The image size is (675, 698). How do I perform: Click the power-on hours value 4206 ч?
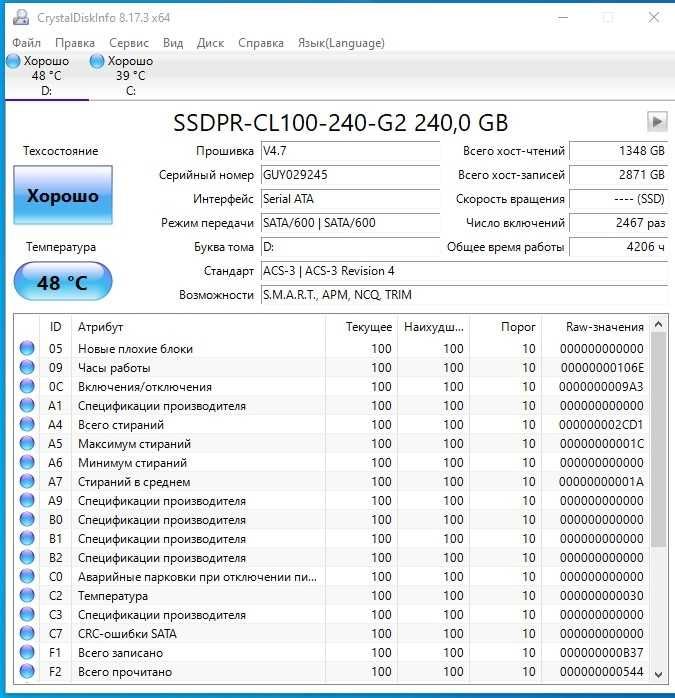618,247
